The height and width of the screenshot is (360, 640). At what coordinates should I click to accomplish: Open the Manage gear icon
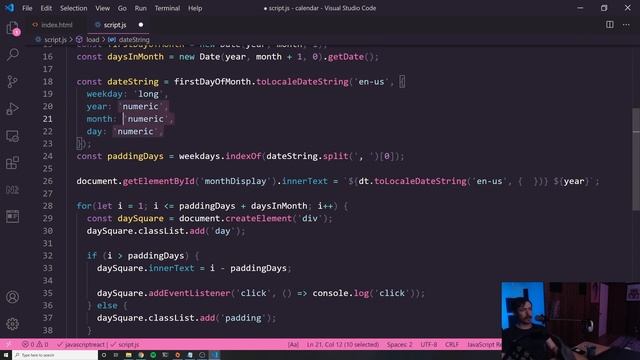(x=13, y=324)
